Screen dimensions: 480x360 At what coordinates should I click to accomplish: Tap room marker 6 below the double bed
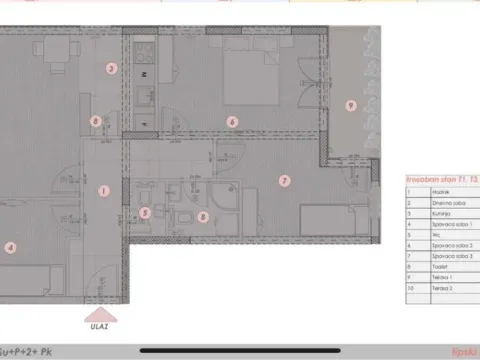pyautogui.click(x=232, y=122)
